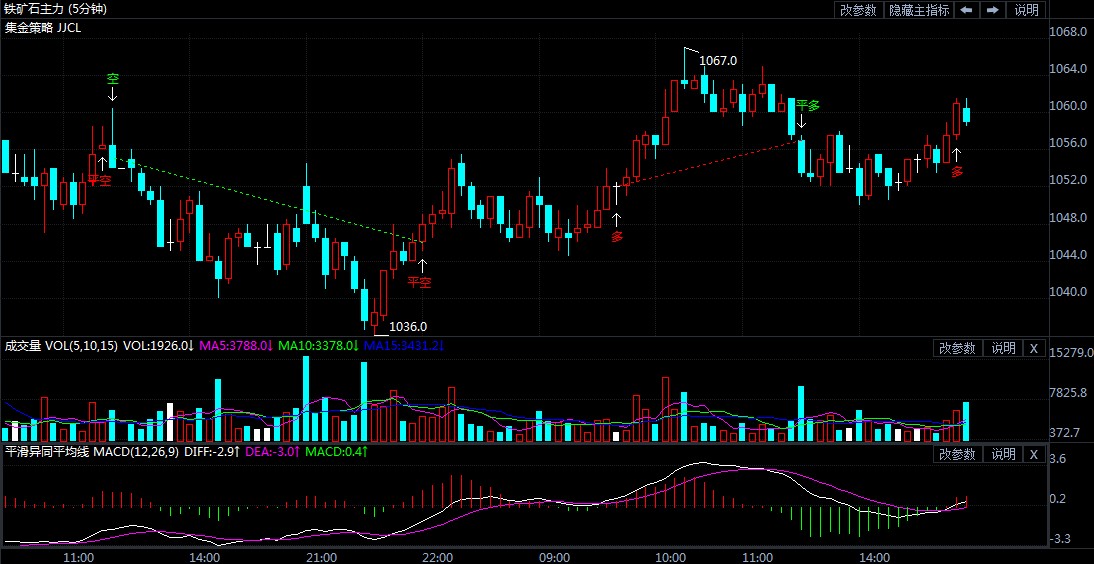The width and height of the screenshot is (1094, 564).
Task: Click the red 多 marker at far right
Action: (957, 172)
